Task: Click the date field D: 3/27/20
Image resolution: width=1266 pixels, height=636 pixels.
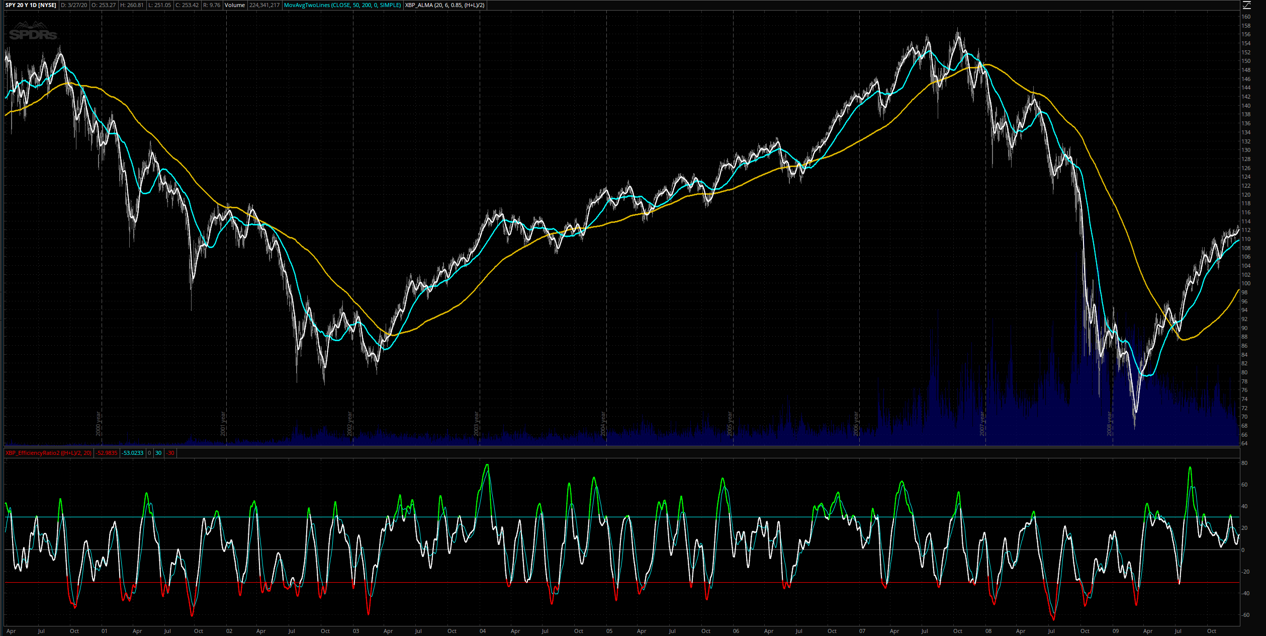Action: tap(73, 5)
